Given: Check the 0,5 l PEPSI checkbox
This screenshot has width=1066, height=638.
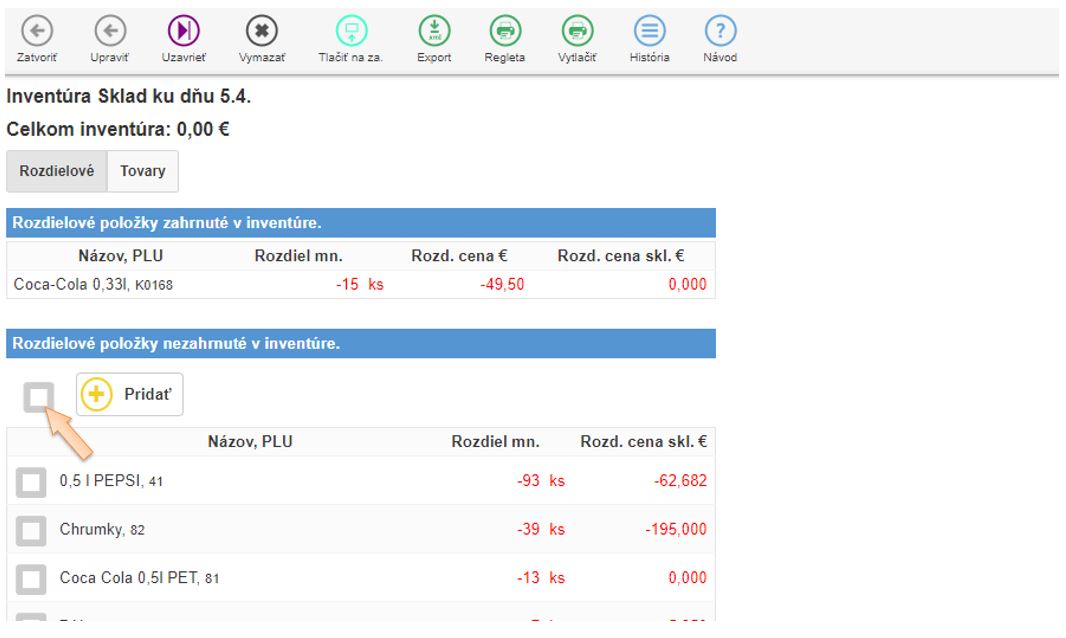Looking at the screenshot, I should pyautogui.click(x=31, y=482).
